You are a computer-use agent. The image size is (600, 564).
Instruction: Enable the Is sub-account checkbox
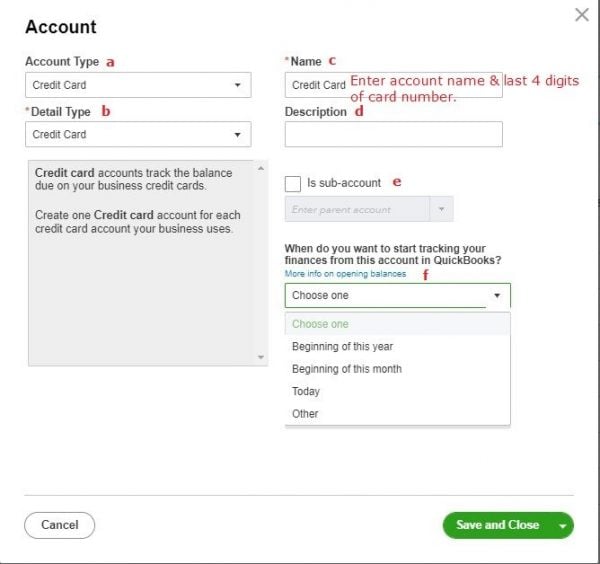[x=293, y=183]
